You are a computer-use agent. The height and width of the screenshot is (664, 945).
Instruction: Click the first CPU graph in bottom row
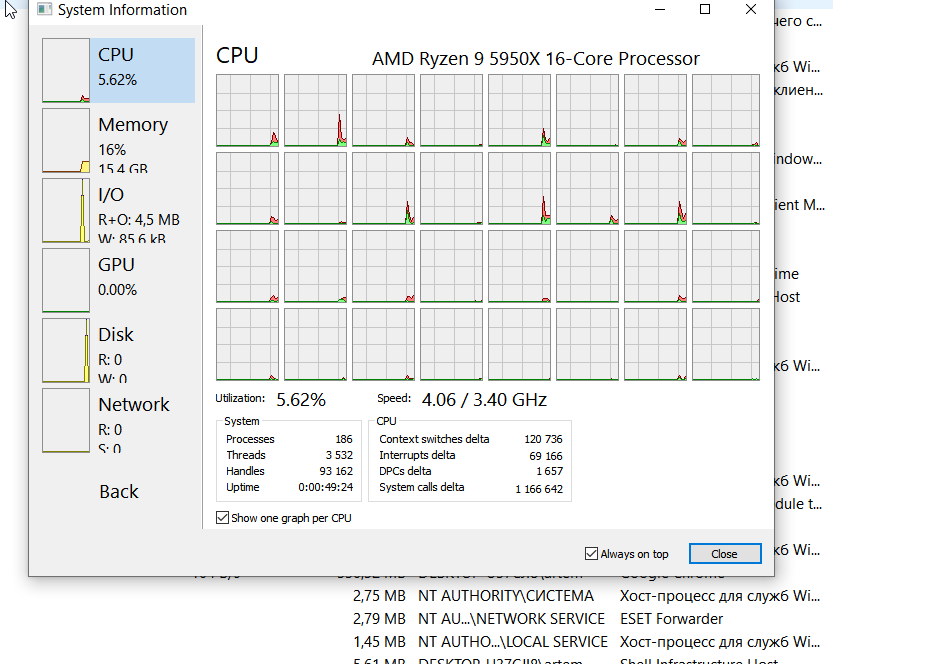tap(247, 344)
